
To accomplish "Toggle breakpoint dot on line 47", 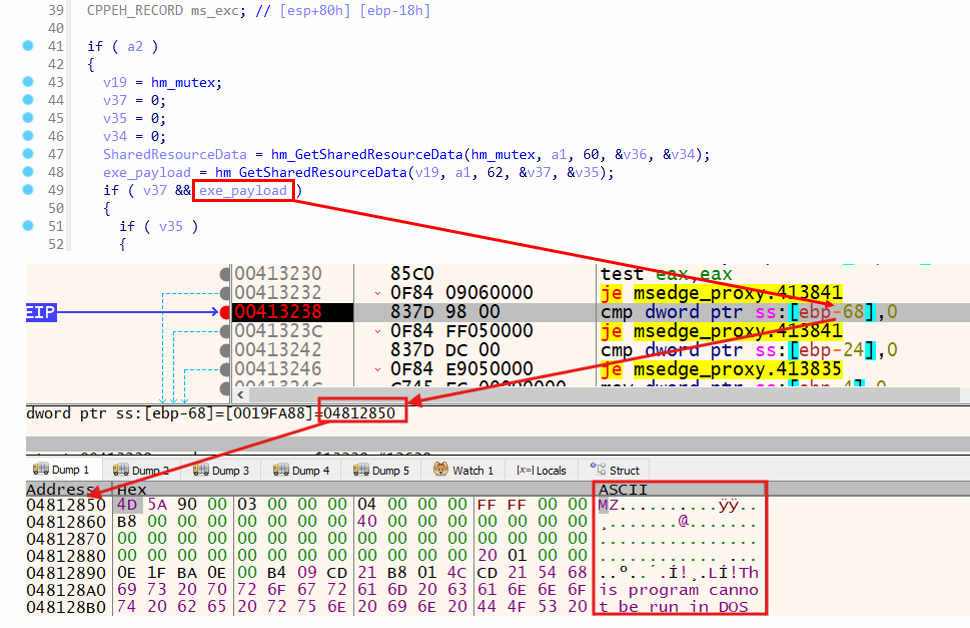I will [28, 153].
